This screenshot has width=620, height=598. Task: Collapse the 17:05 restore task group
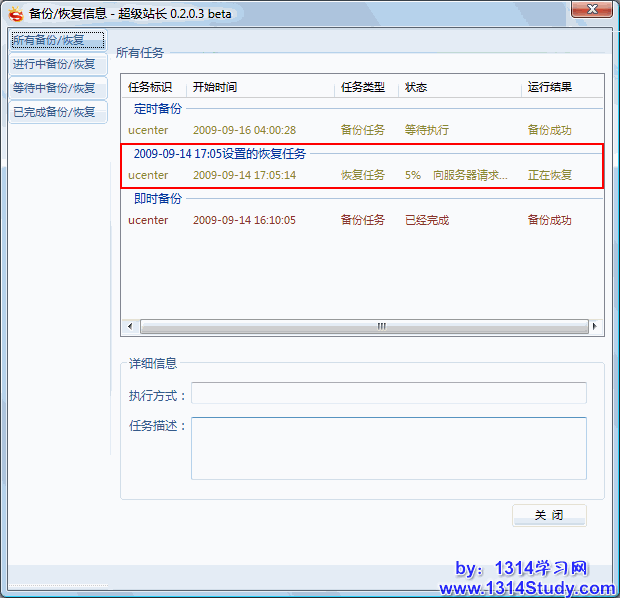220,154
